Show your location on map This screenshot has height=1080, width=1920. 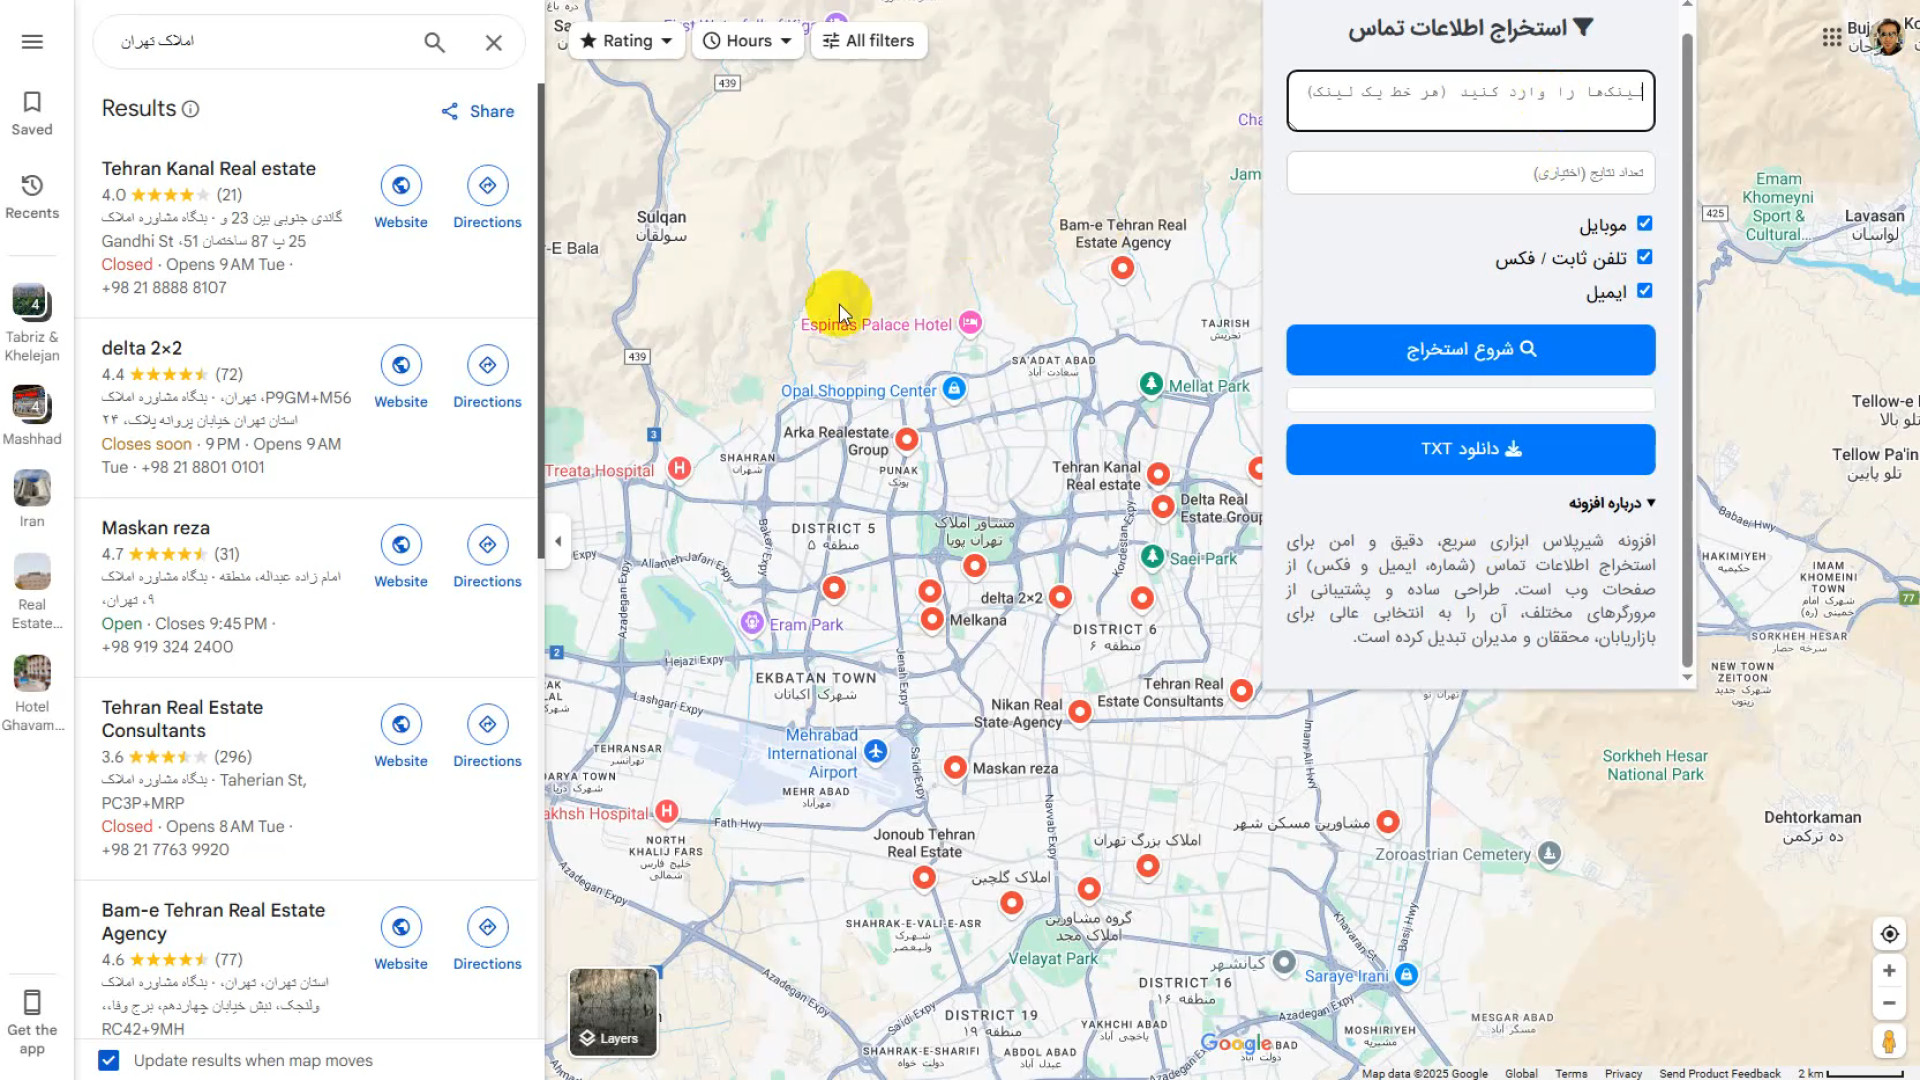[1889, 934]
